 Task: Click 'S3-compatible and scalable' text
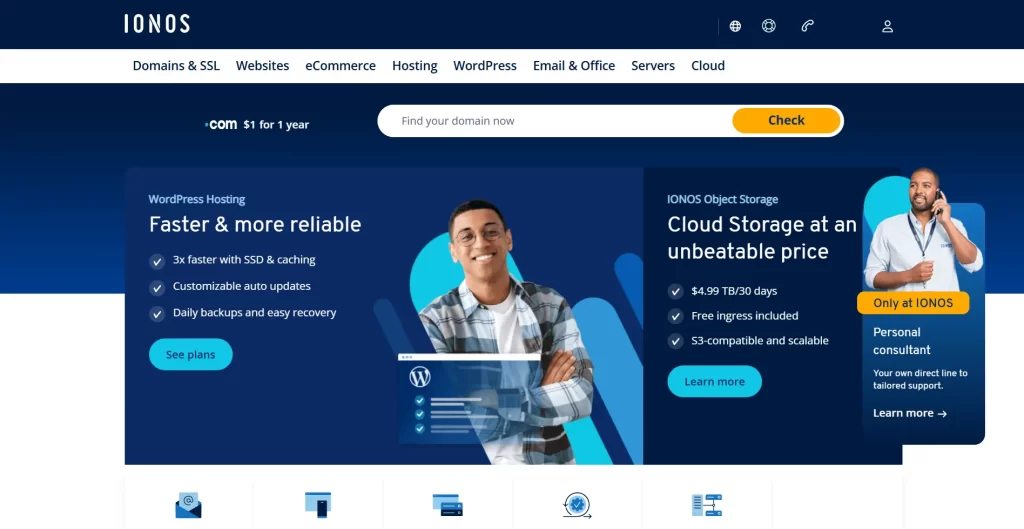click(x=760, y=340)
